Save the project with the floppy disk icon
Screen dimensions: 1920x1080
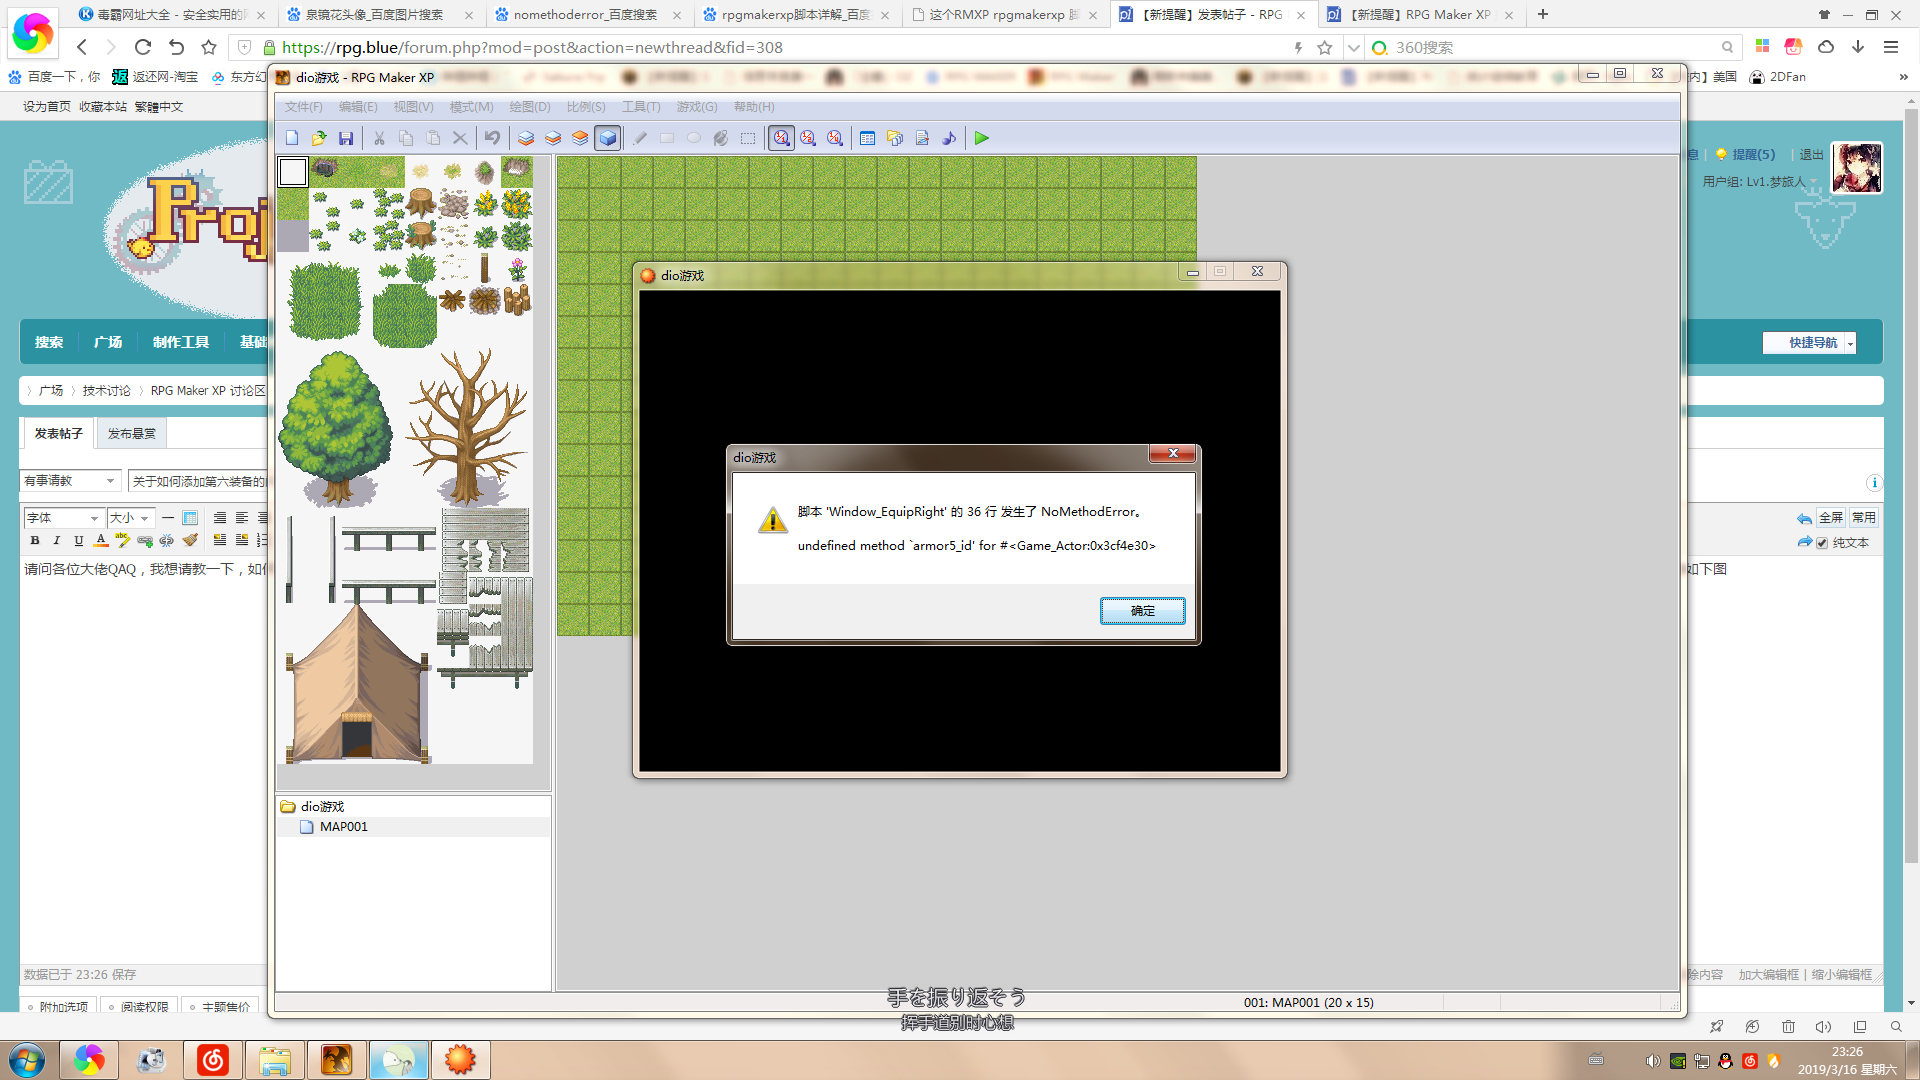pos(346,138)
